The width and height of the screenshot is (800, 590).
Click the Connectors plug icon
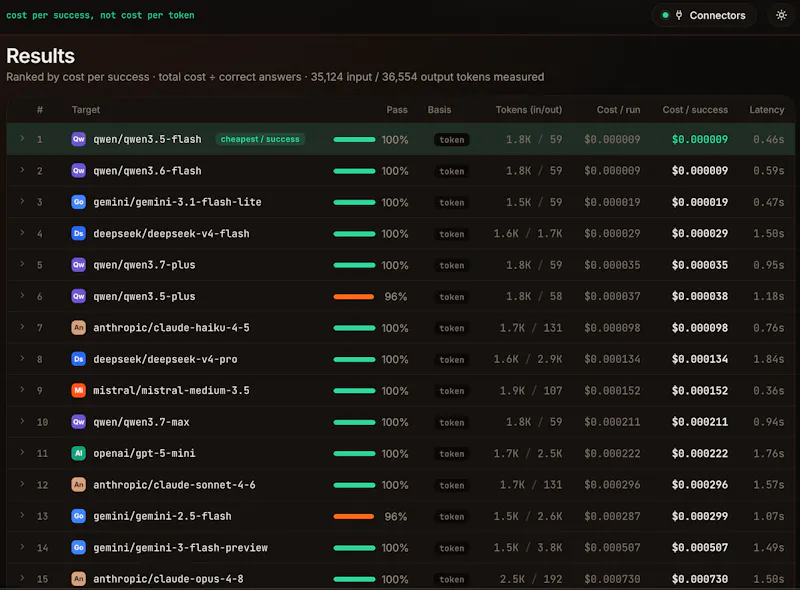[679, 15]
